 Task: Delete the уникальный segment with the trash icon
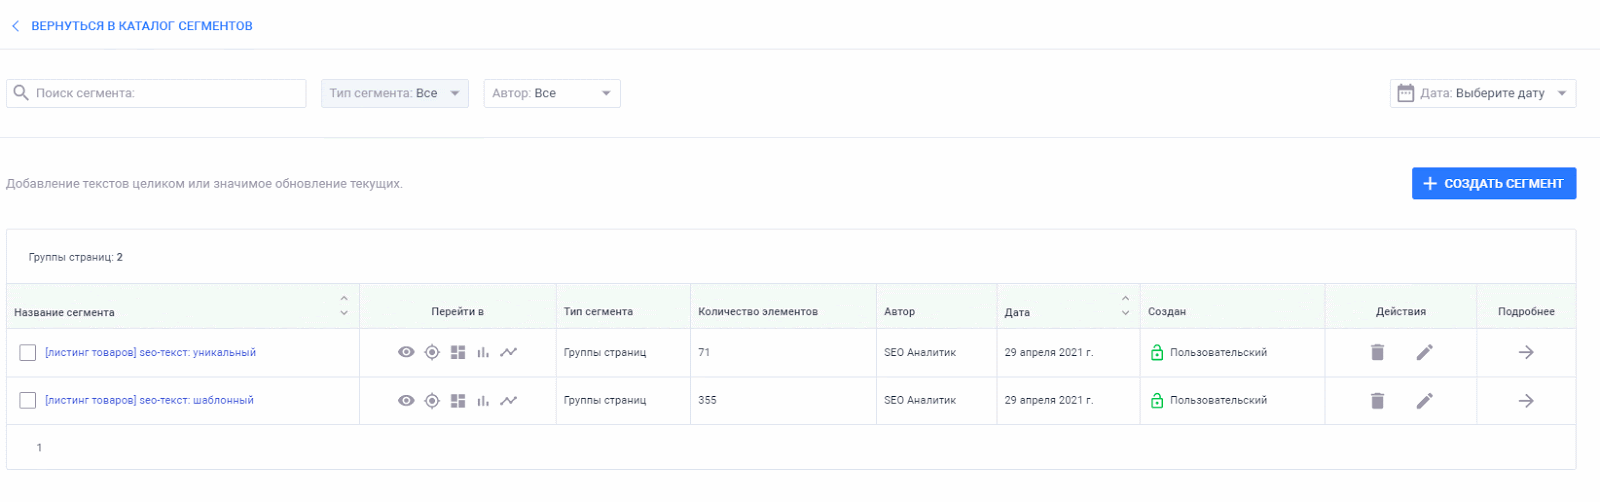pos(1377,352)
